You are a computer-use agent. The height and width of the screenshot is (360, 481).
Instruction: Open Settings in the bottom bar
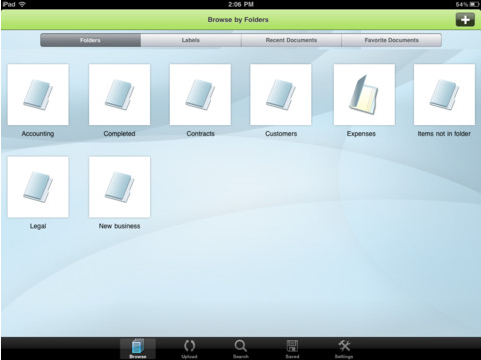point(344,349)
